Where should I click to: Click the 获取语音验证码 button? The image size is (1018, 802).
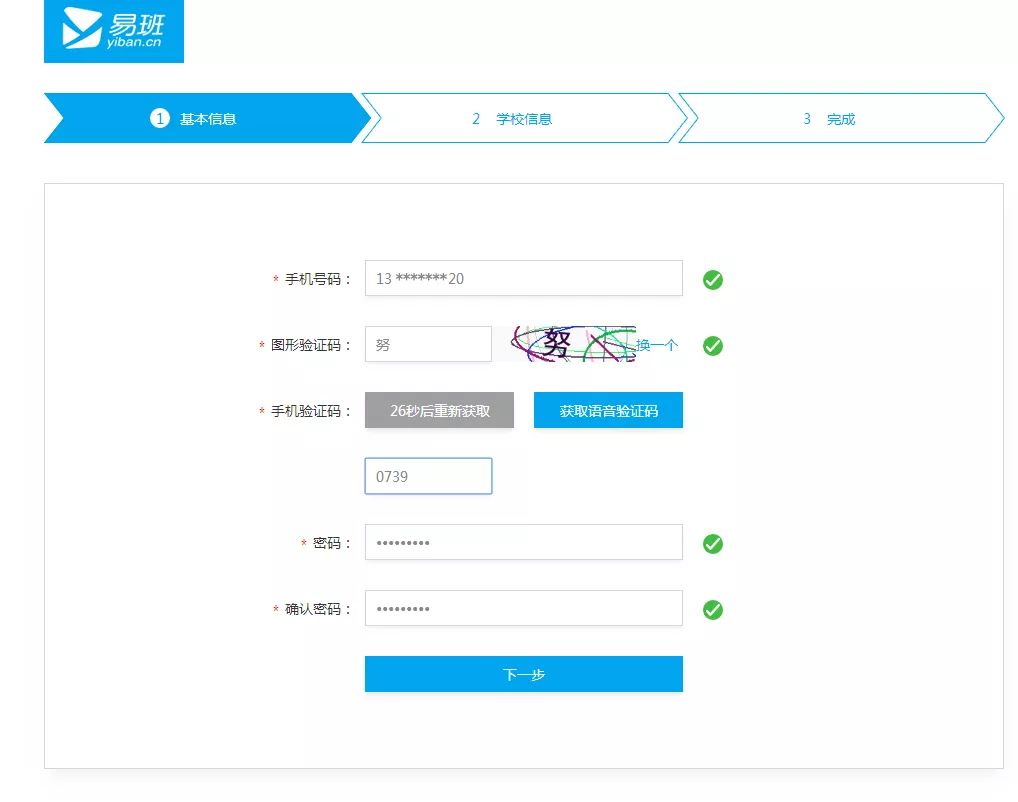pos(607,410)
